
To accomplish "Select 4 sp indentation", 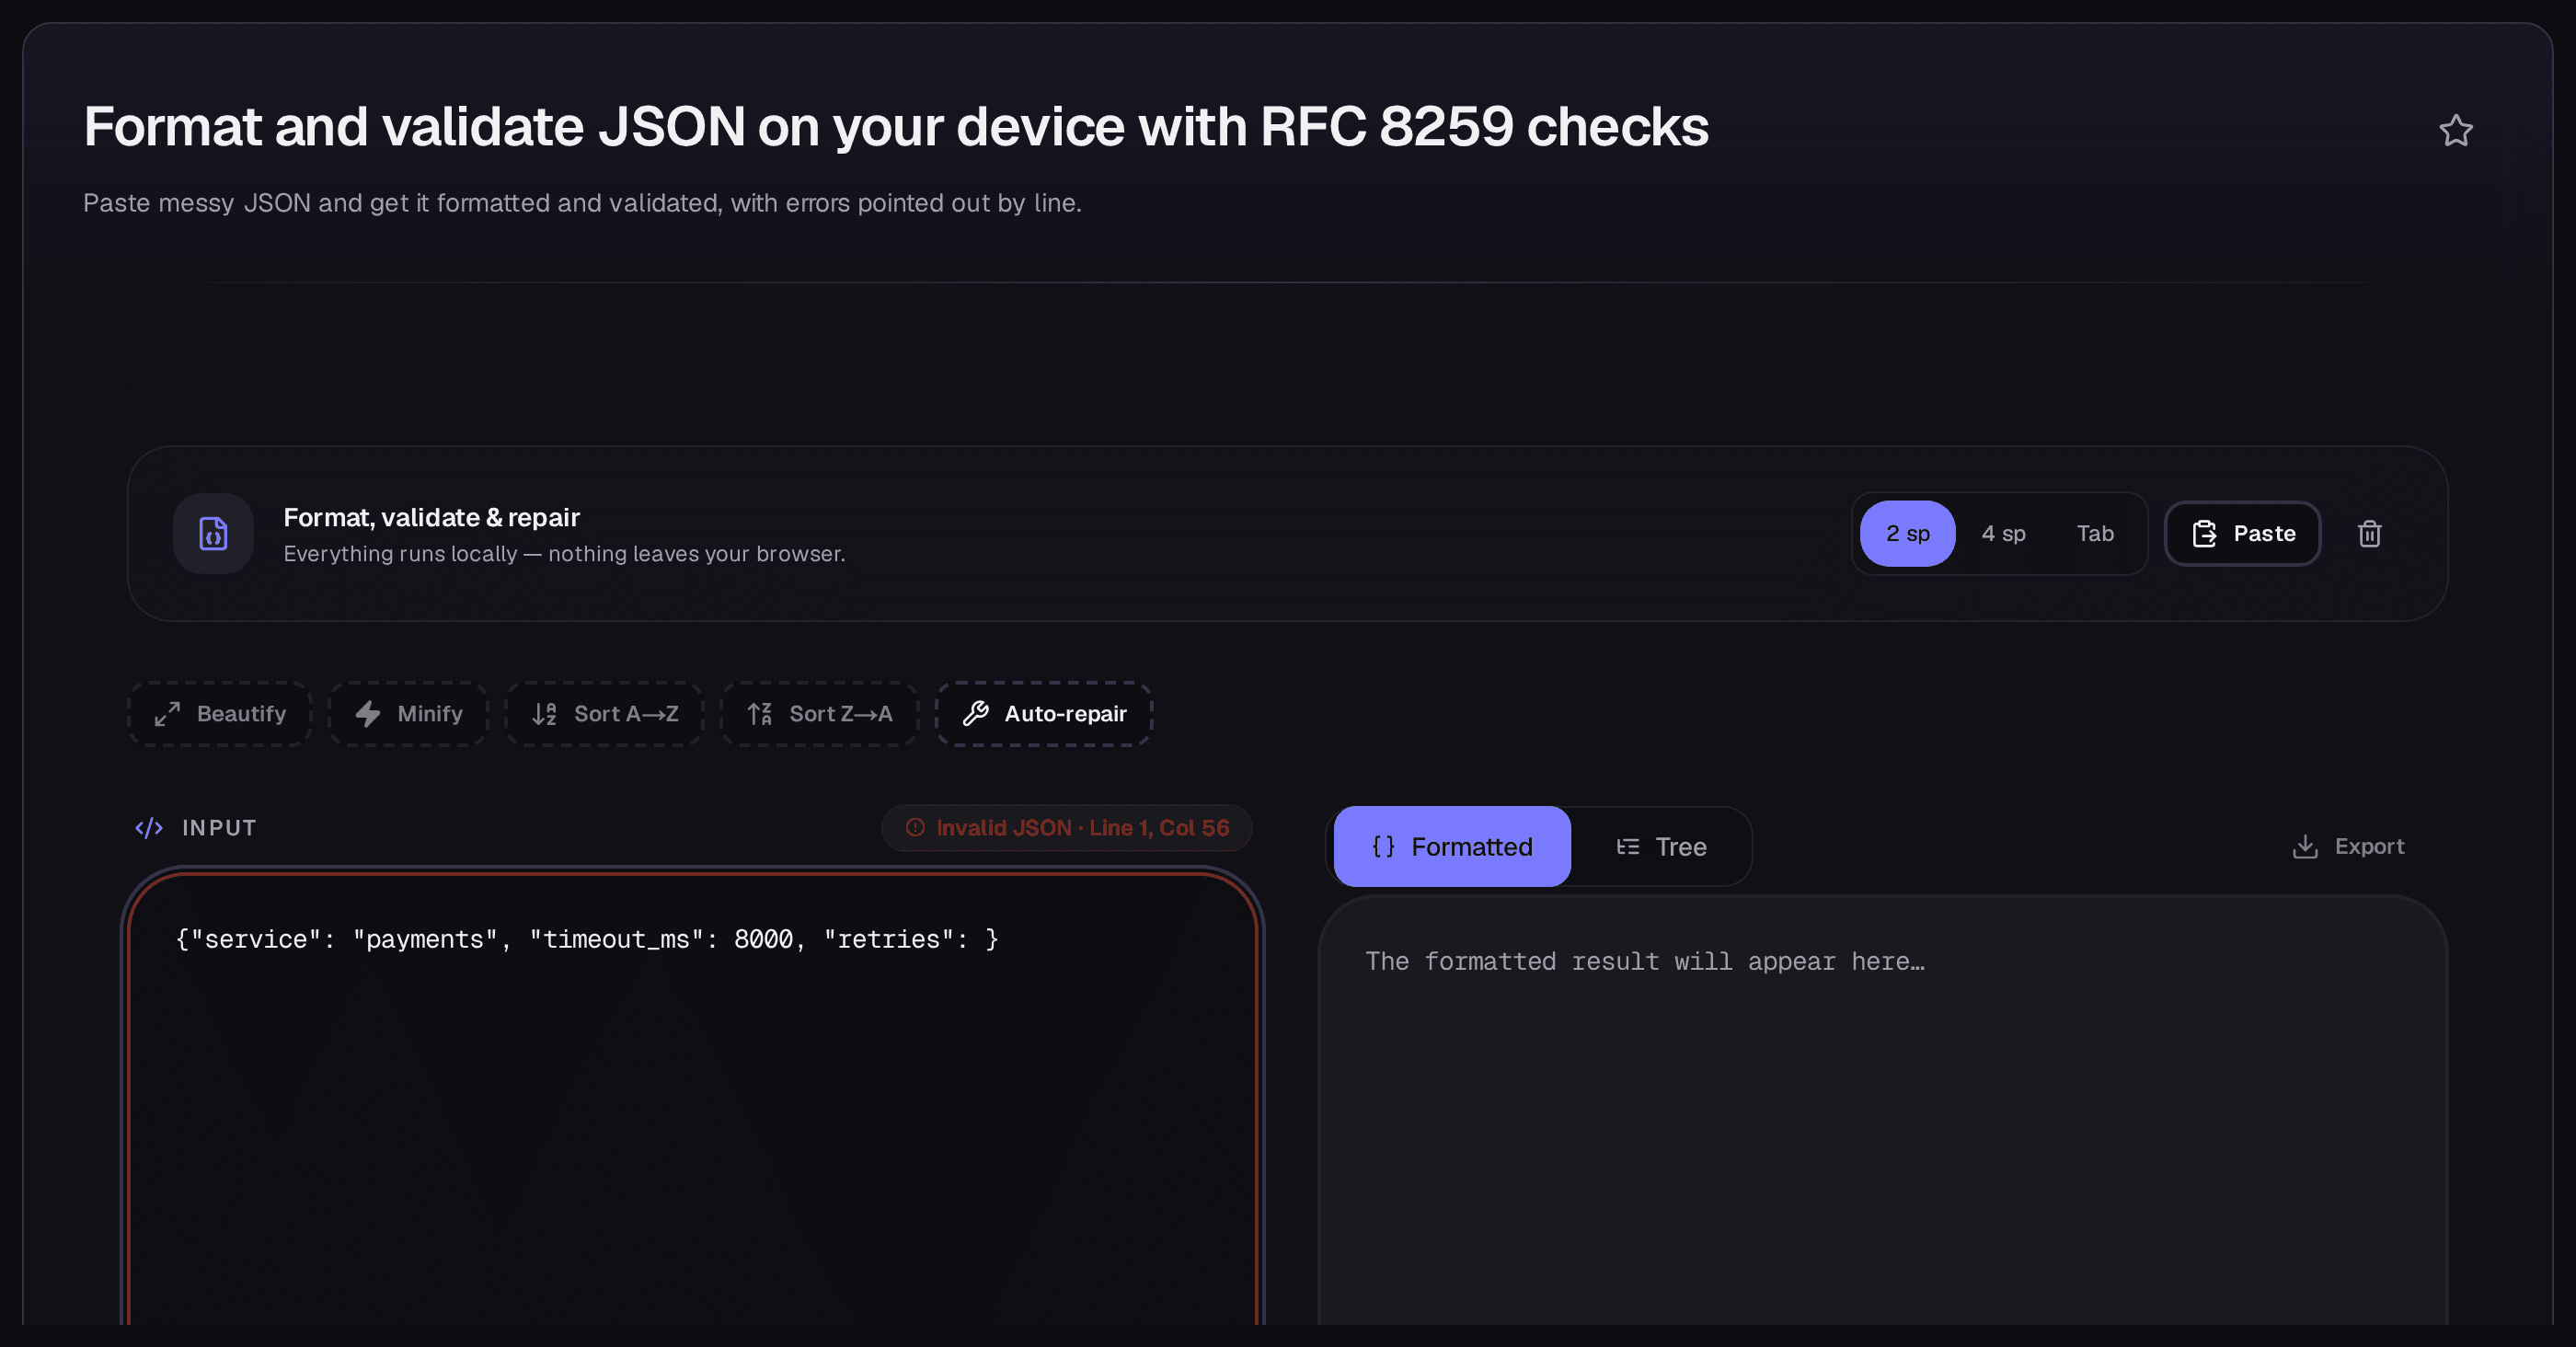I will pos(2003,533).
